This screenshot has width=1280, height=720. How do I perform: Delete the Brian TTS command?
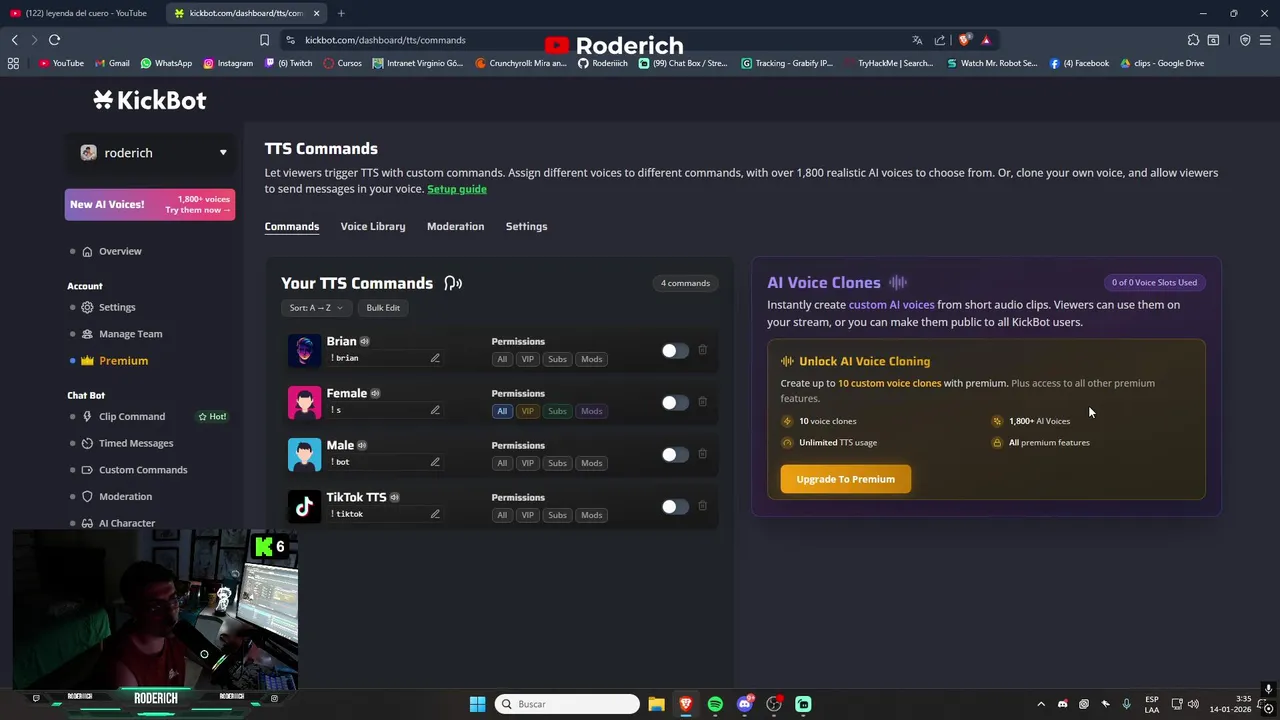703,350
